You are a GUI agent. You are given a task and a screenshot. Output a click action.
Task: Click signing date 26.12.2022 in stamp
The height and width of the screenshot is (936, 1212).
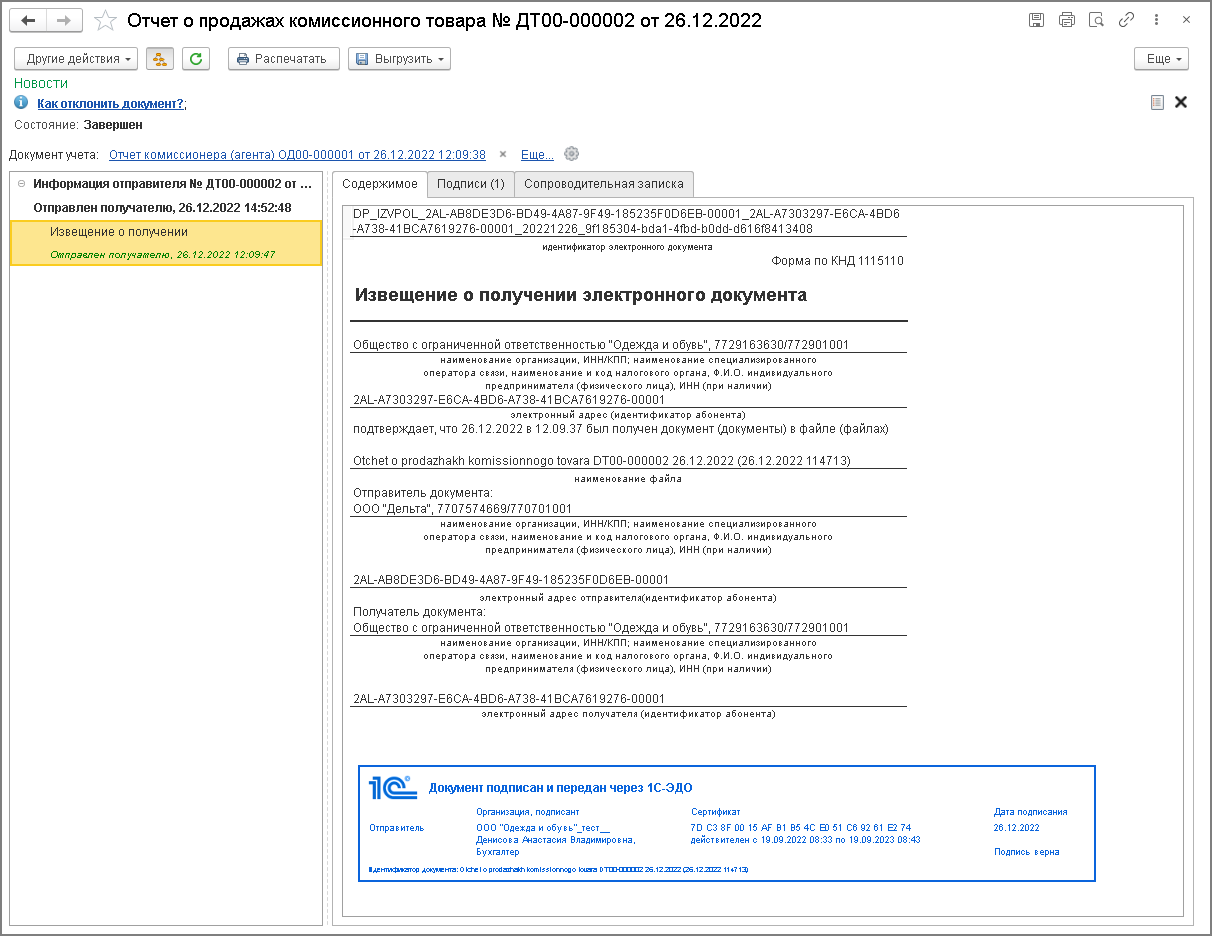[x=1016, y=828]
